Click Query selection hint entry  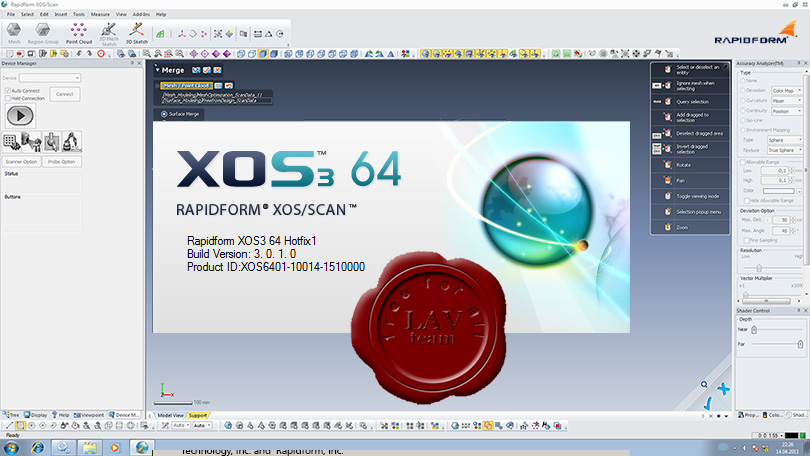coord(690,102)
